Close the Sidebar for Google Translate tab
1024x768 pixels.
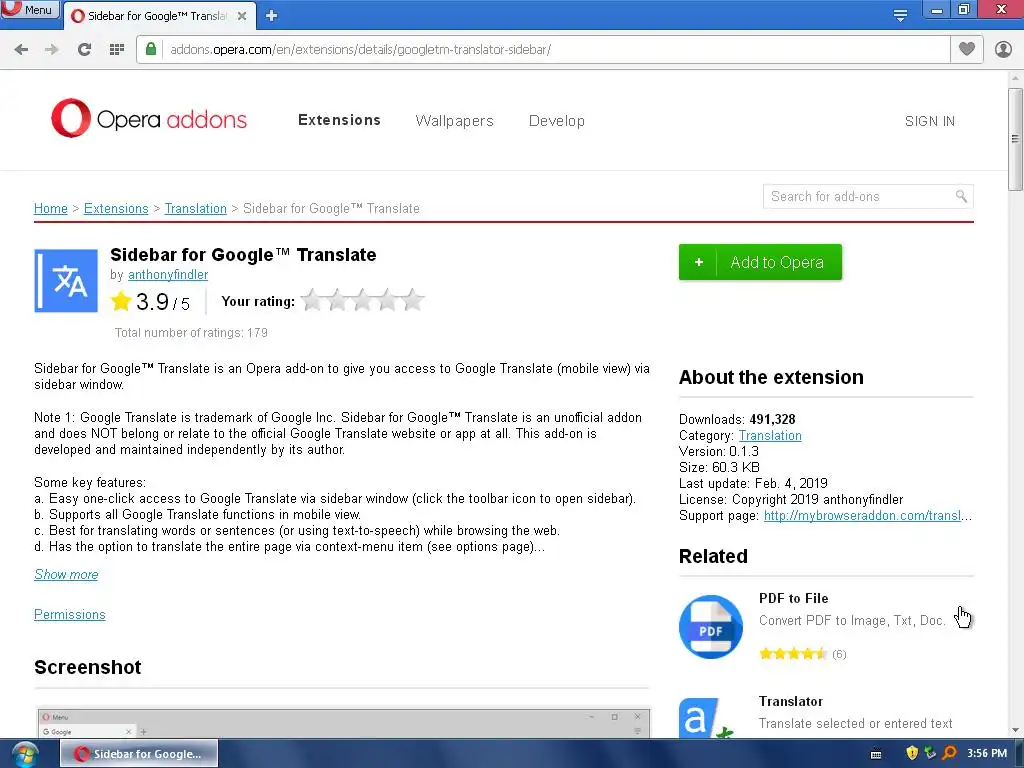[x=242, y=16]
